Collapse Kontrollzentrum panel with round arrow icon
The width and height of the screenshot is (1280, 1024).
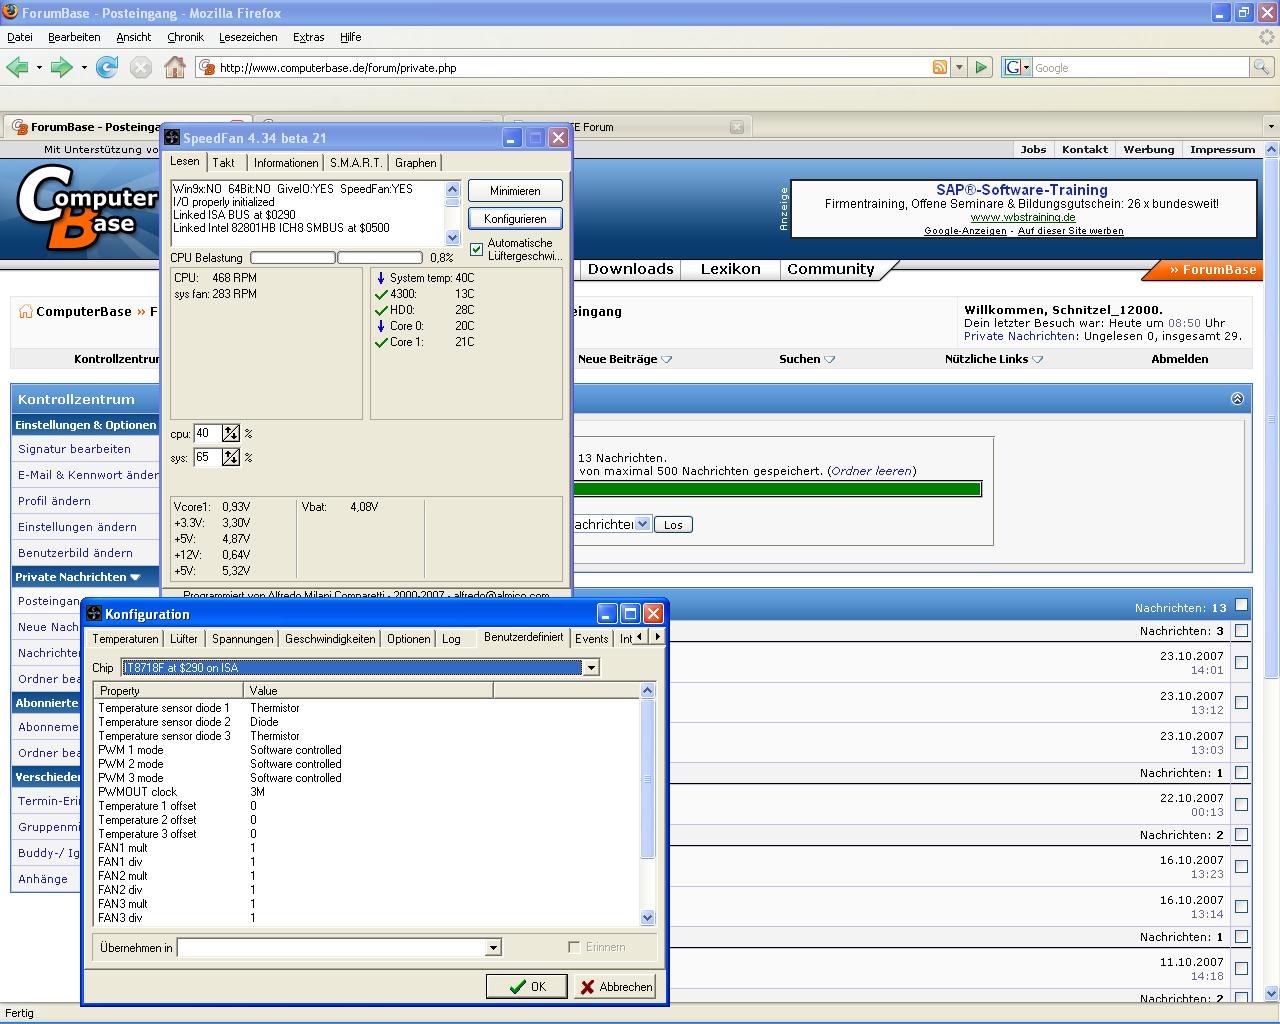1237,398
